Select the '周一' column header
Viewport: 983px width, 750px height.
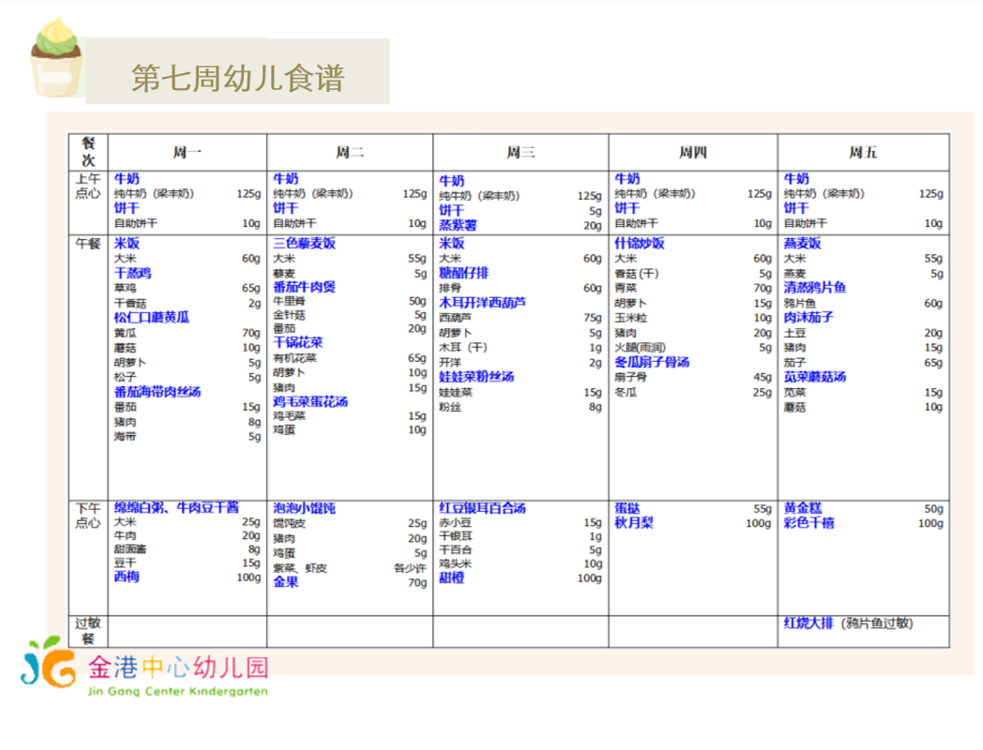pos(187,152)
